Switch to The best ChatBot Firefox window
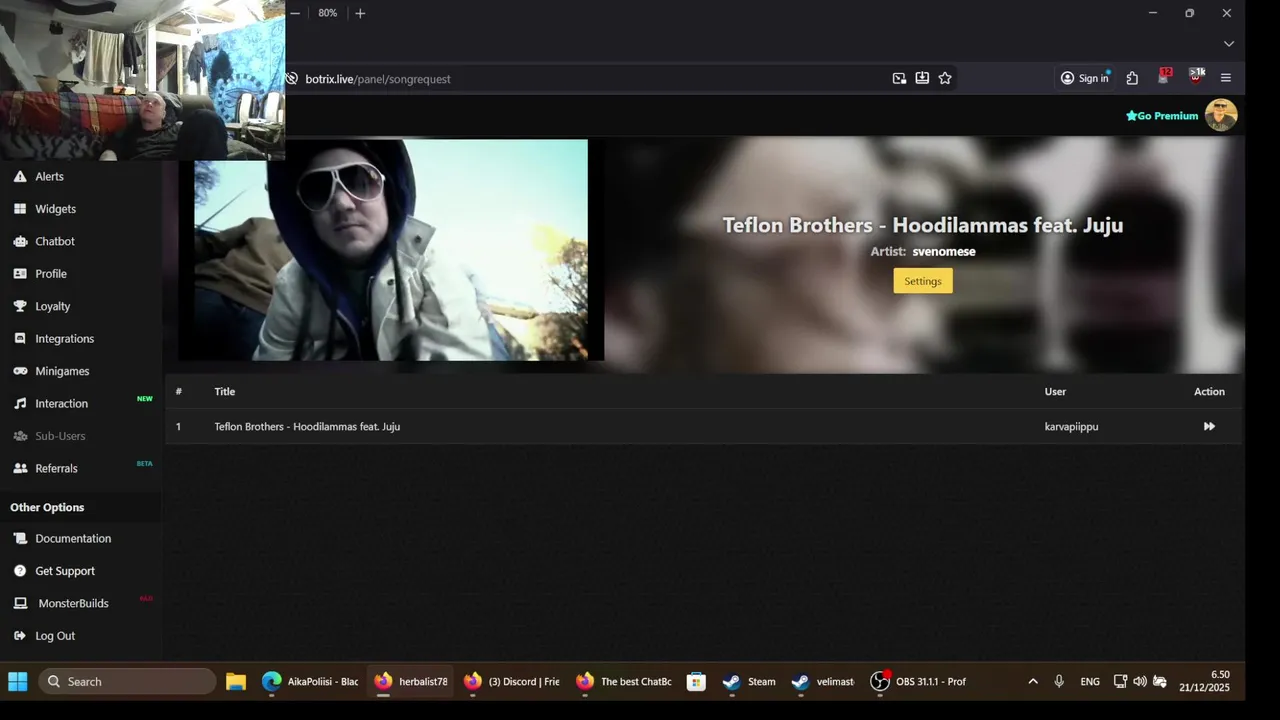Image resolution: width=1280 pixels, height=720 pixels. tap(624, 682)
